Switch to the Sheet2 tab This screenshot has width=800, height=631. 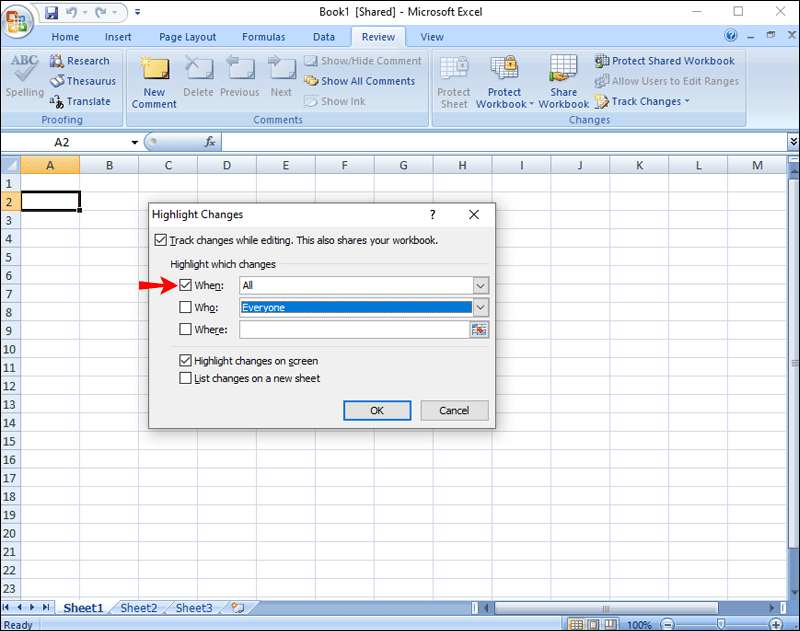(x=138, y=608)
